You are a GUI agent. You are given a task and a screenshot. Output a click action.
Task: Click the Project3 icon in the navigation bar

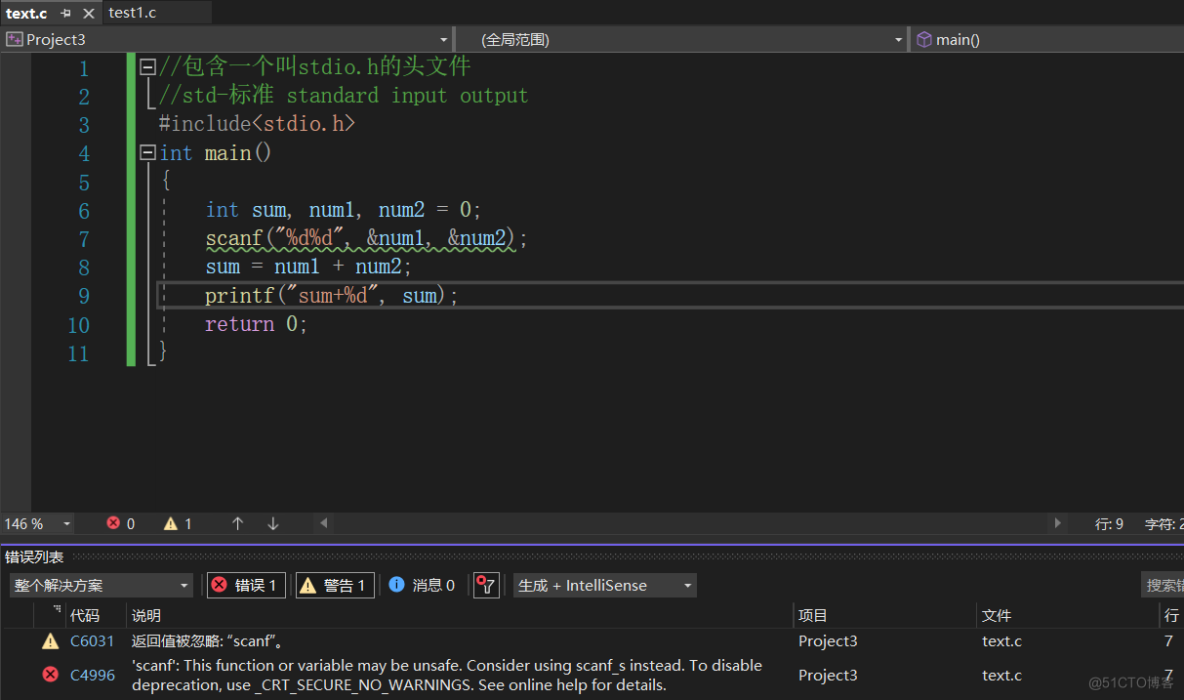[x=14, y=39]
